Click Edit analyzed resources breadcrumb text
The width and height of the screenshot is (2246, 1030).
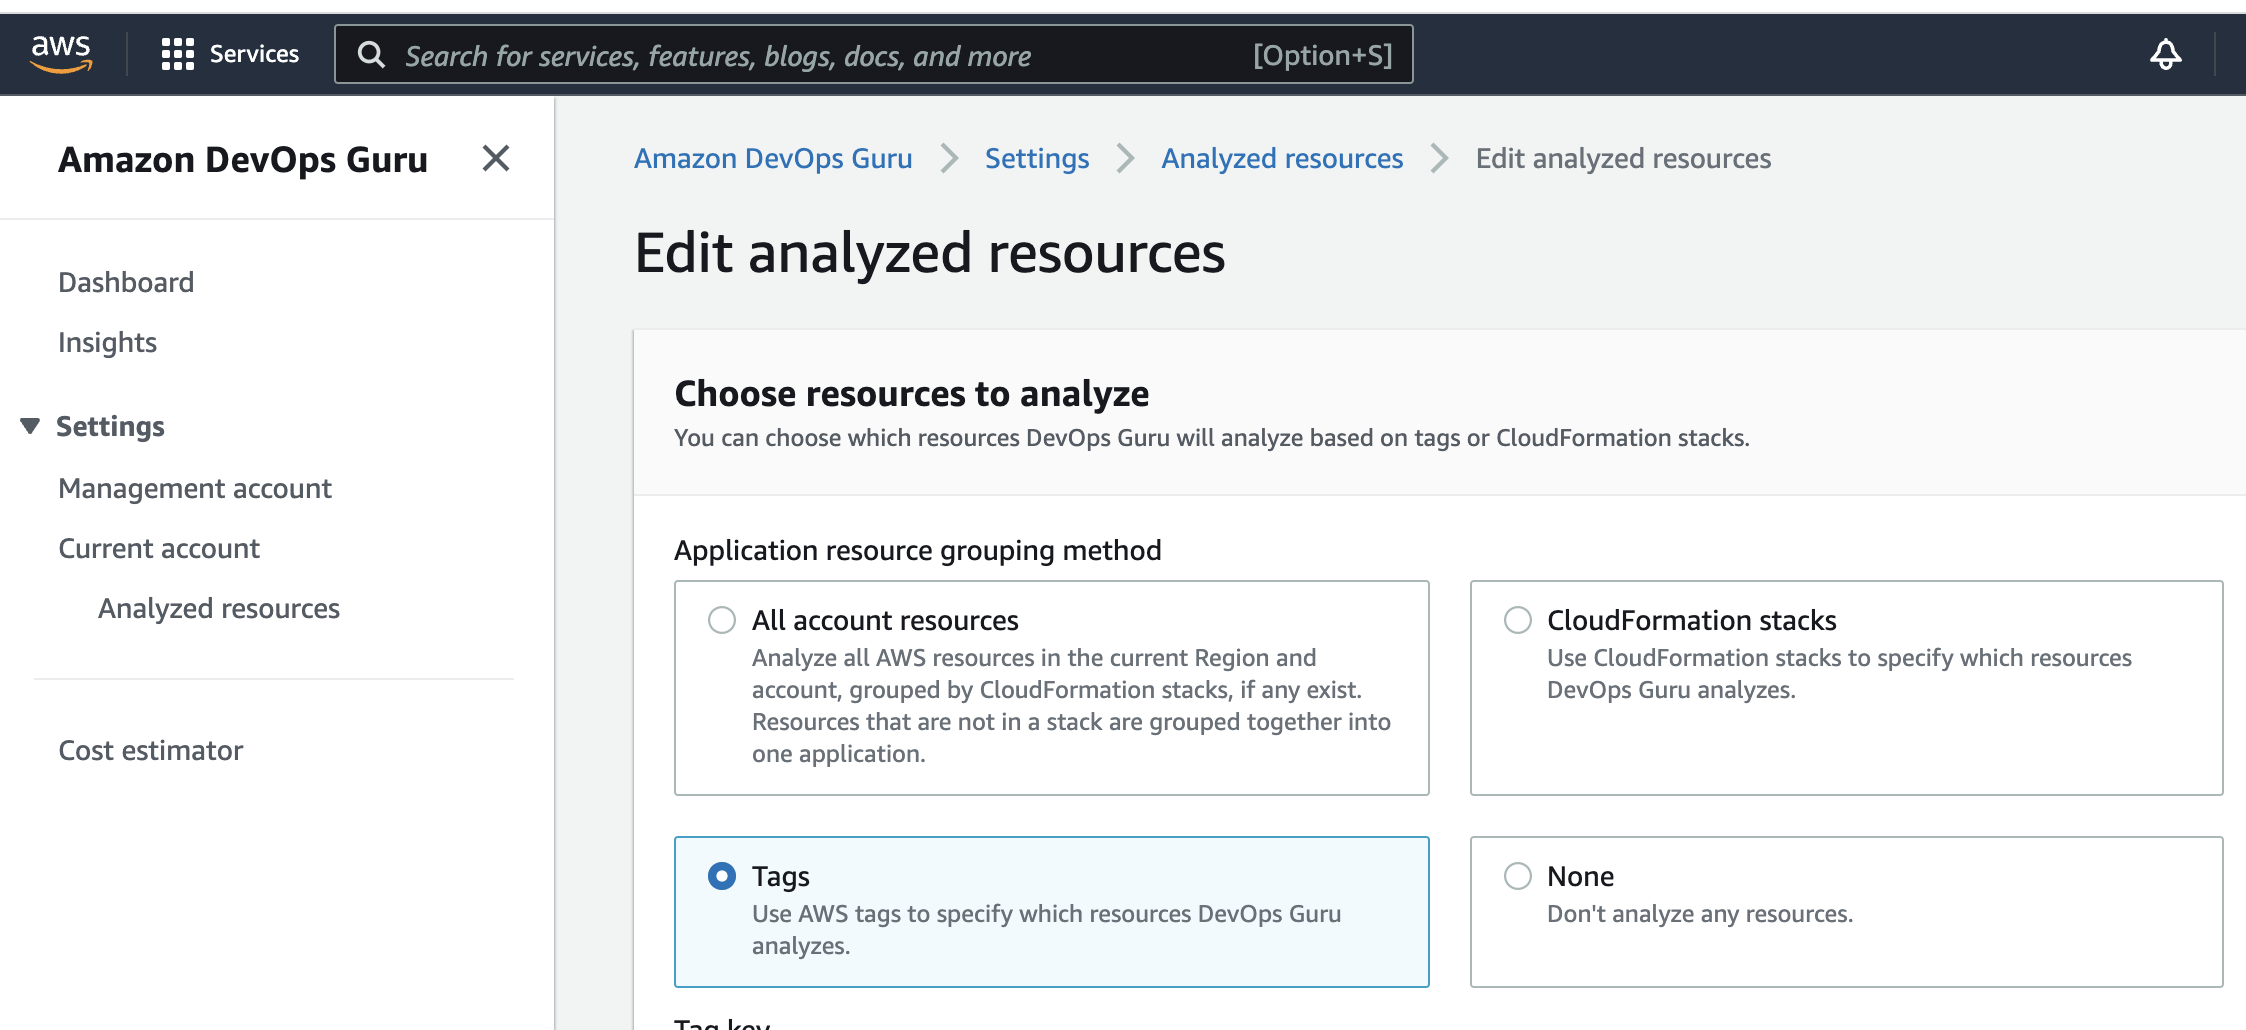pos(1623,158)
